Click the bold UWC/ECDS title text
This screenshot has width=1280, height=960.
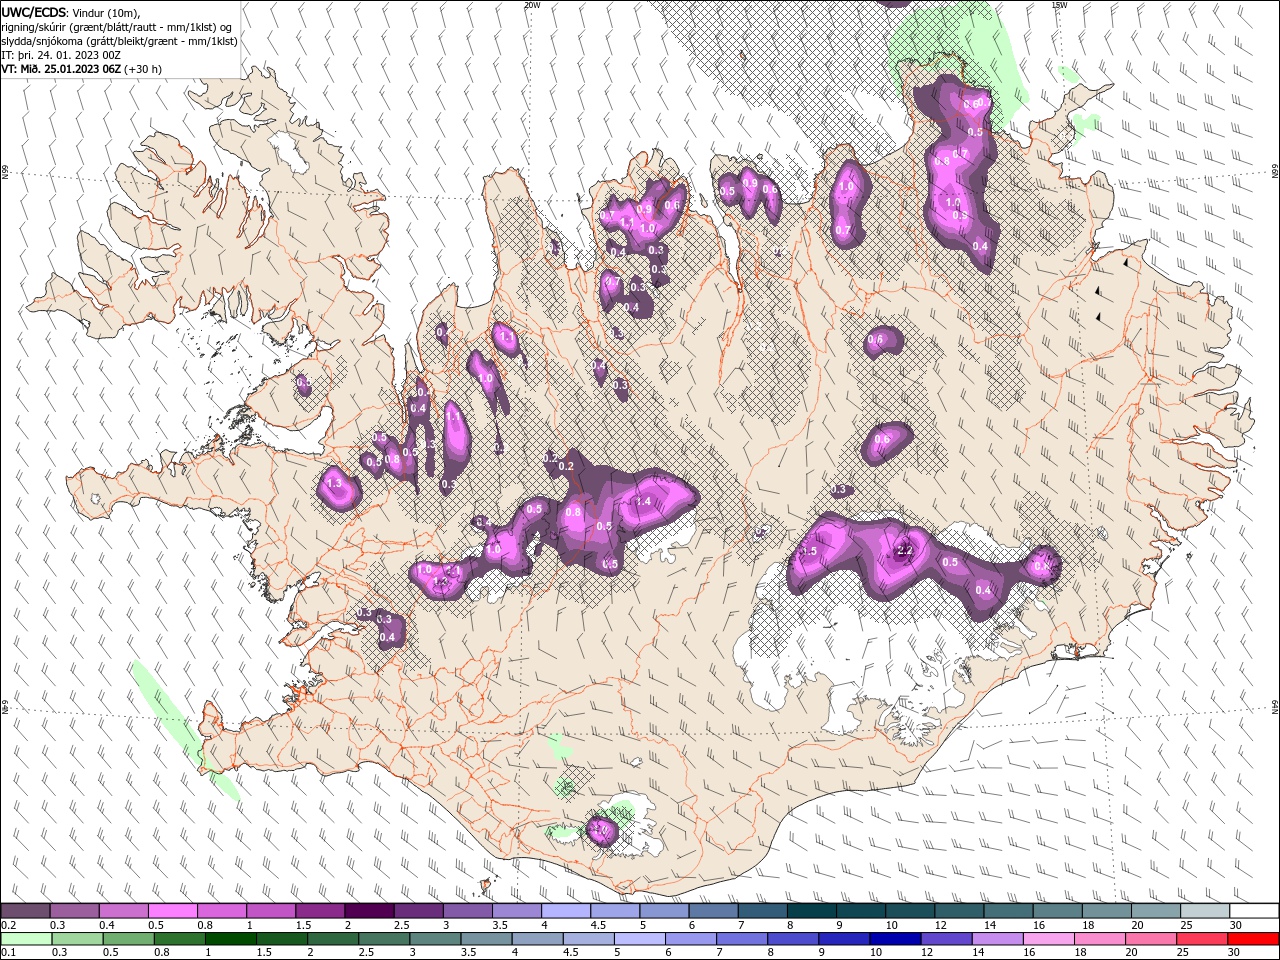point(33,11)
